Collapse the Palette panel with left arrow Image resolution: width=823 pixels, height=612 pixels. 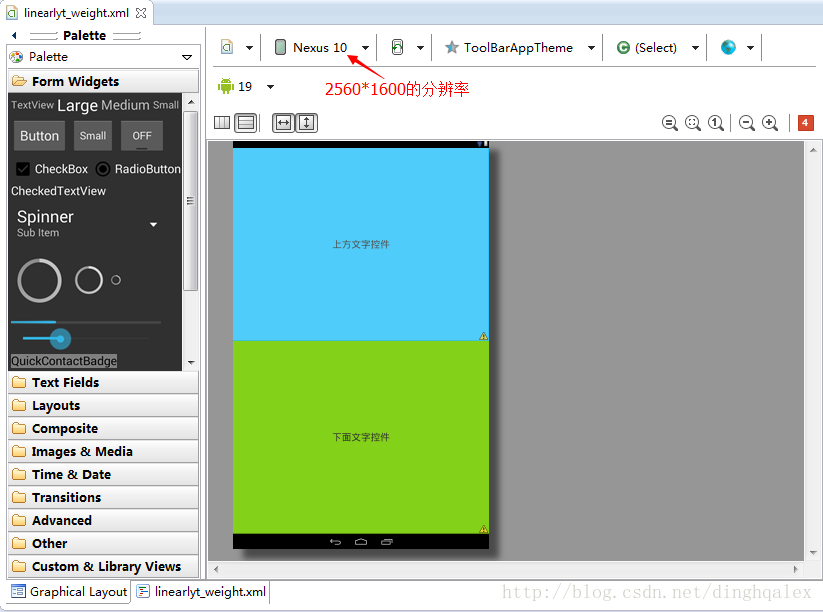14,35
